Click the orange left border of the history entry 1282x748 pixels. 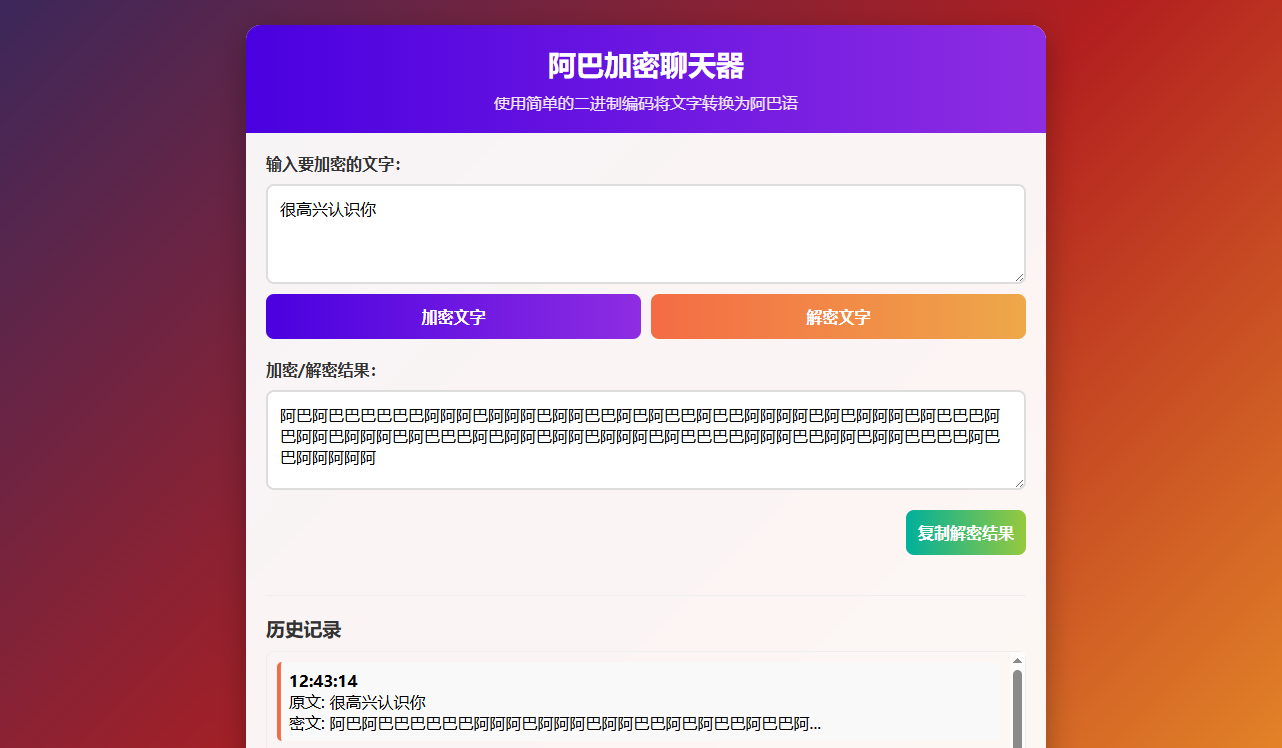tap(279, 702)
